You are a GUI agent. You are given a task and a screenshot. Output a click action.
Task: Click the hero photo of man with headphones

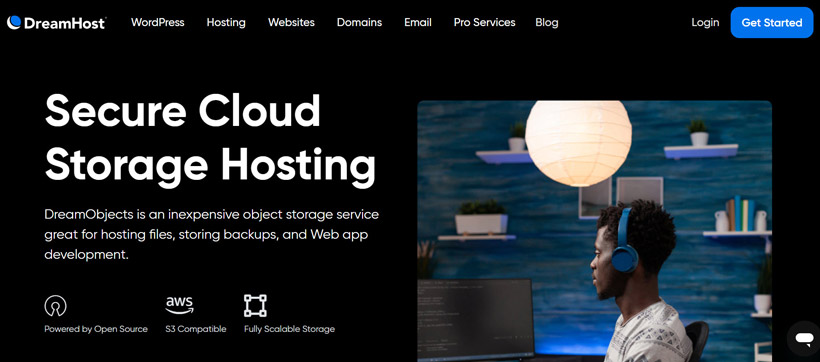tap(595, 231)
